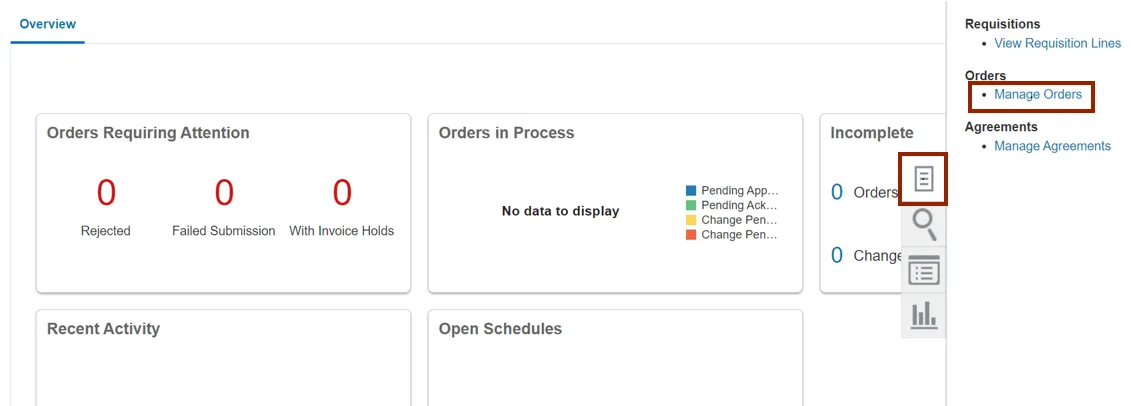Click the yellow Change Pen legend swatch
1131x406 pixels.
tap(691, 220)
